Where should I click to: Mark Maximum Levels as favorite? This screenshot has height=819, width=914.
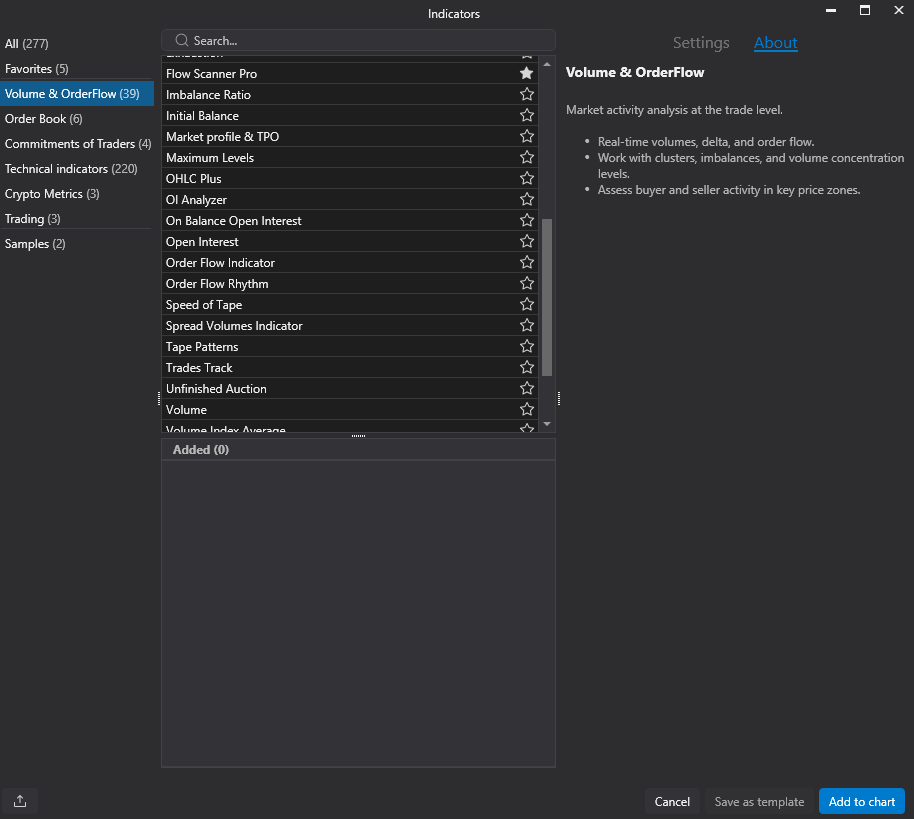[526, 157]
